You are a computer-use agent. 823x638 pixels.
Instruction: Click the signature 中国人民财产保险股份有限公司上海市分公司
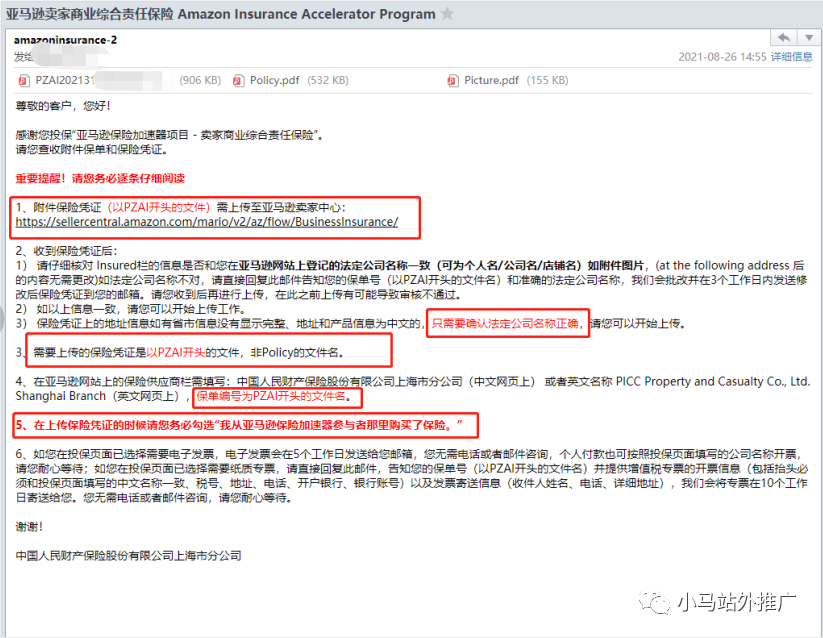[129, 556]
